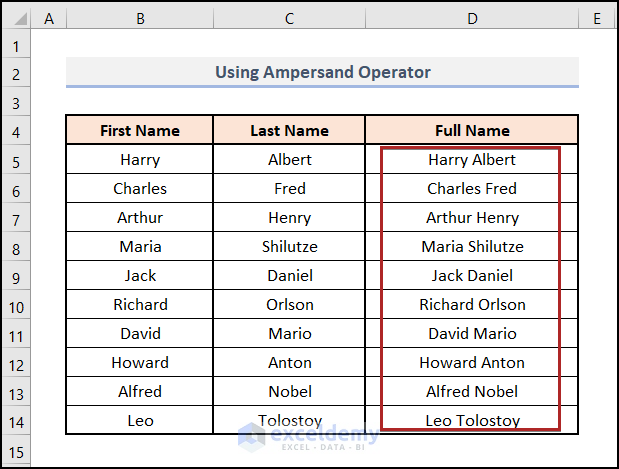Select the 'Shilutze' last name cell
The width and height of the screenshot is (619, 469).
(289, 247)
